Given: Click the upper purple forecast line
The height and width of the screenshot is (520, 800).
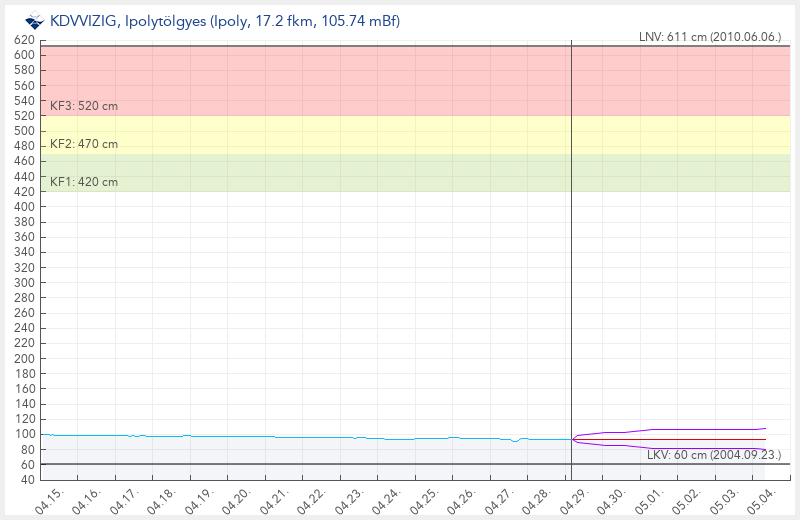Looking at the screenshot, I should point(700,429).
